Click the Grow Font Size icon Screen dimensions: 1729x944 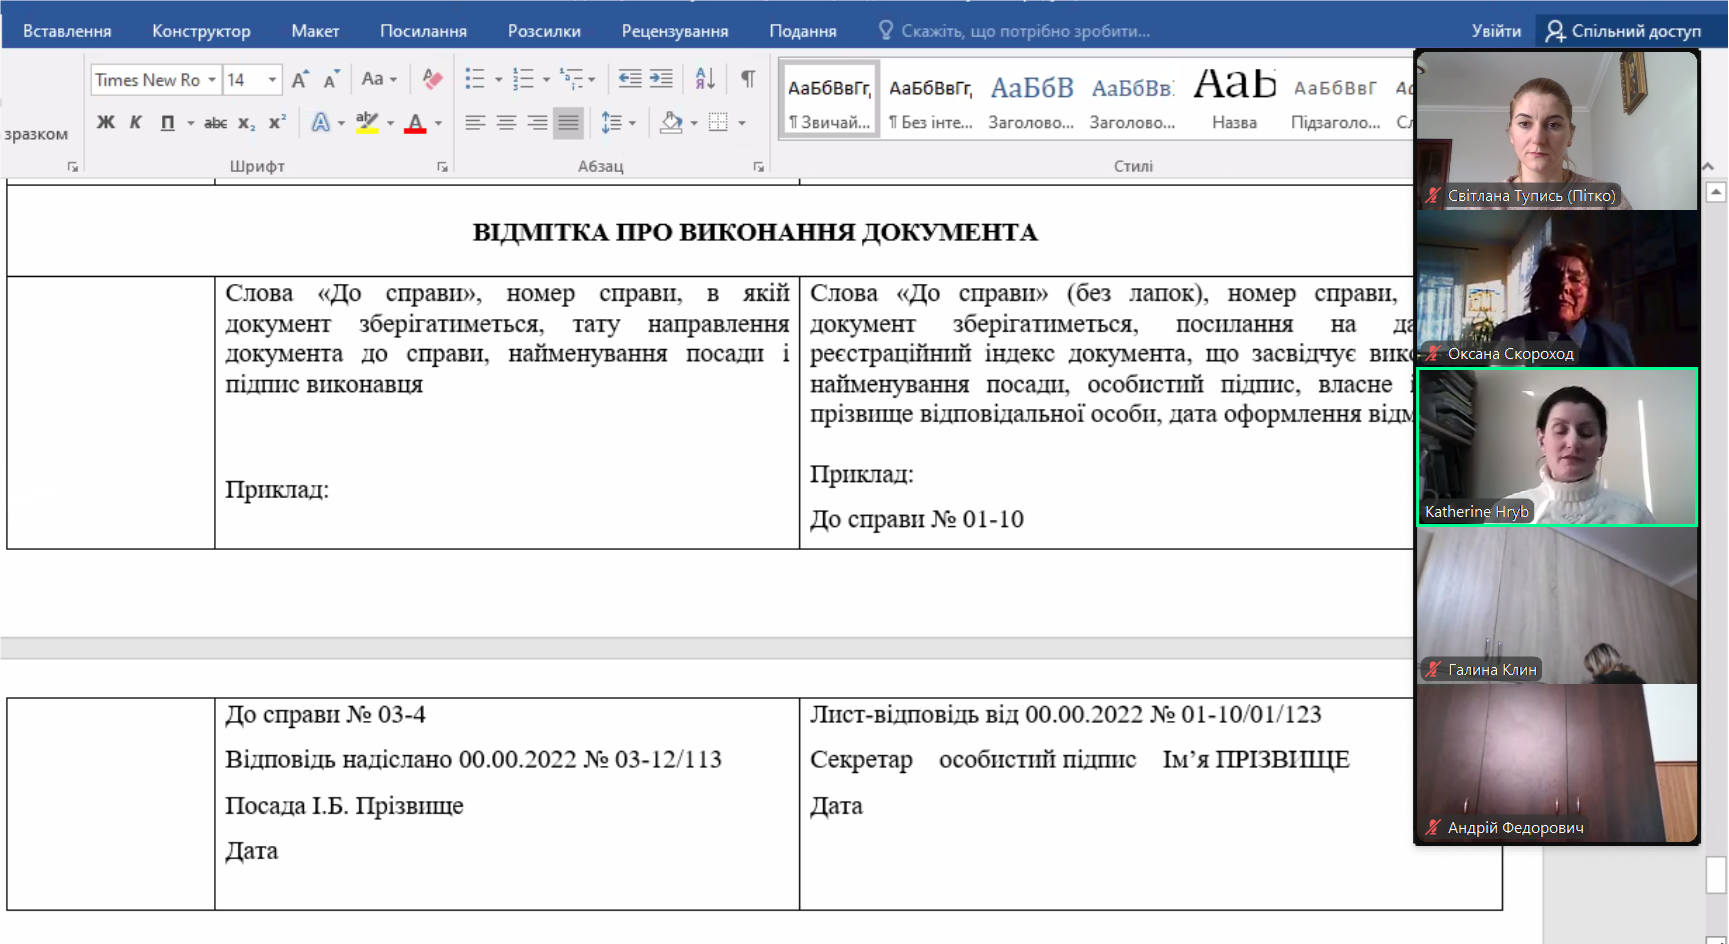coord(300,79)
